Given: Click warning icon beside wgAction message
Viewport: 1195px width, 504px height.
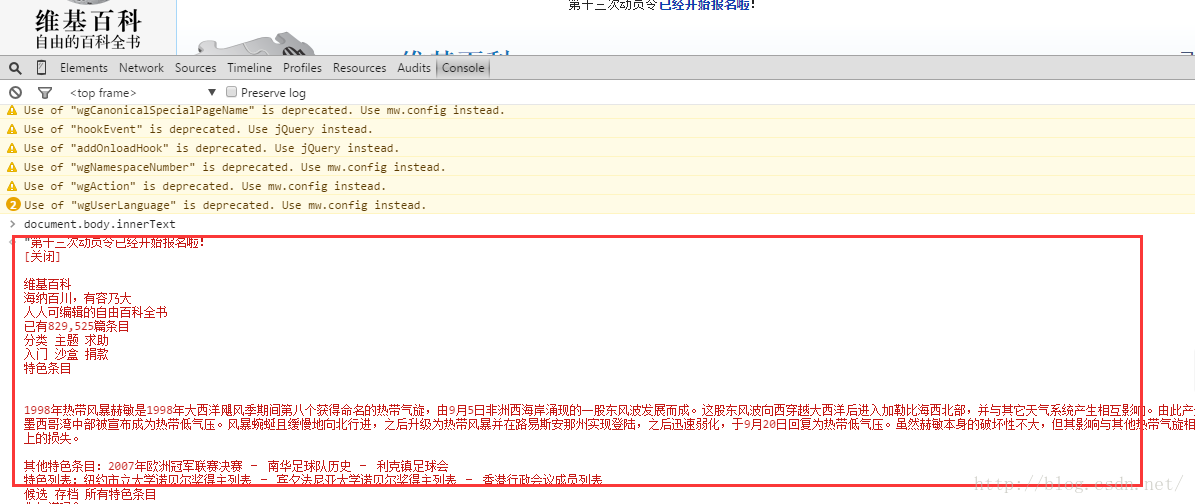Looking at the screenshot, I should [x=11, y=187].
